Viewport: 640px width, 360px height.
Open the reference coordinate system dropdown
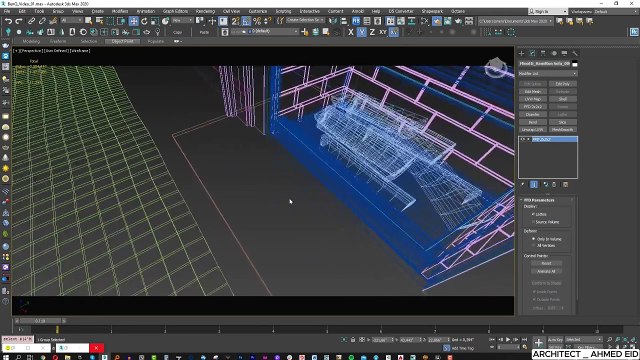tap(182, 20)
